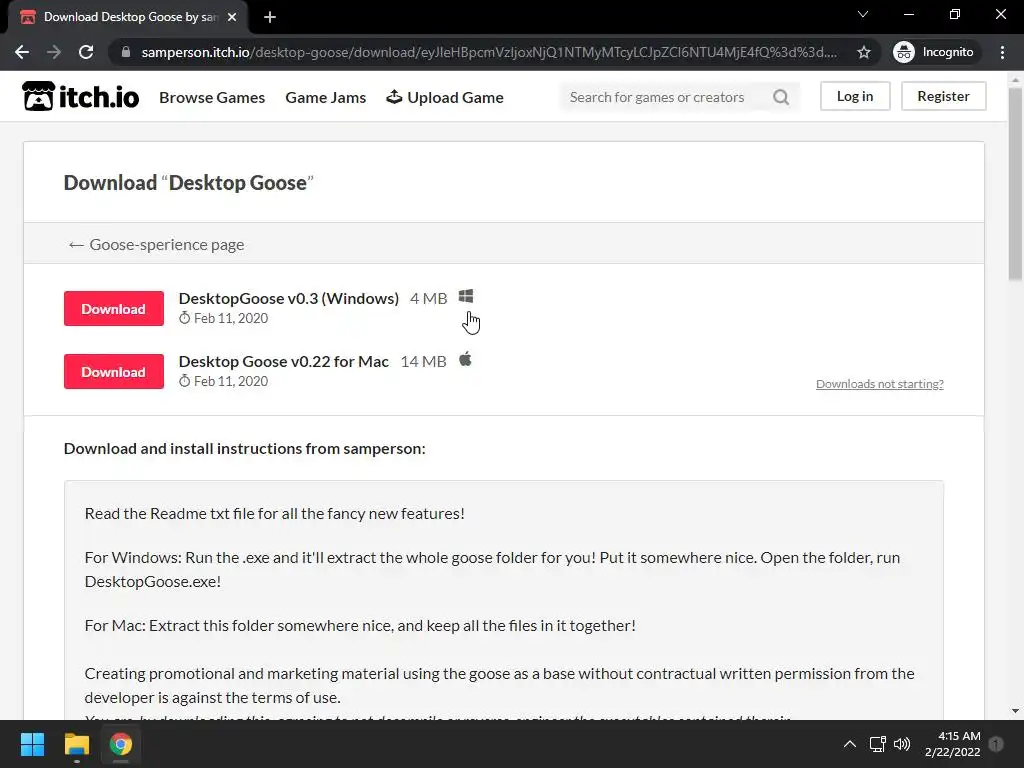The width and height of the screenshot is (1024, 768).
Task: Click the itch.io logo
Action: [x=80, y=97]
